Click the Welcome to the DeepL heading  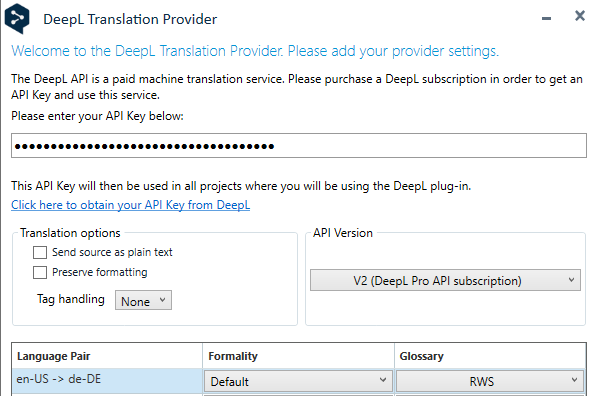pyautogui.click(x=255, y=51)
